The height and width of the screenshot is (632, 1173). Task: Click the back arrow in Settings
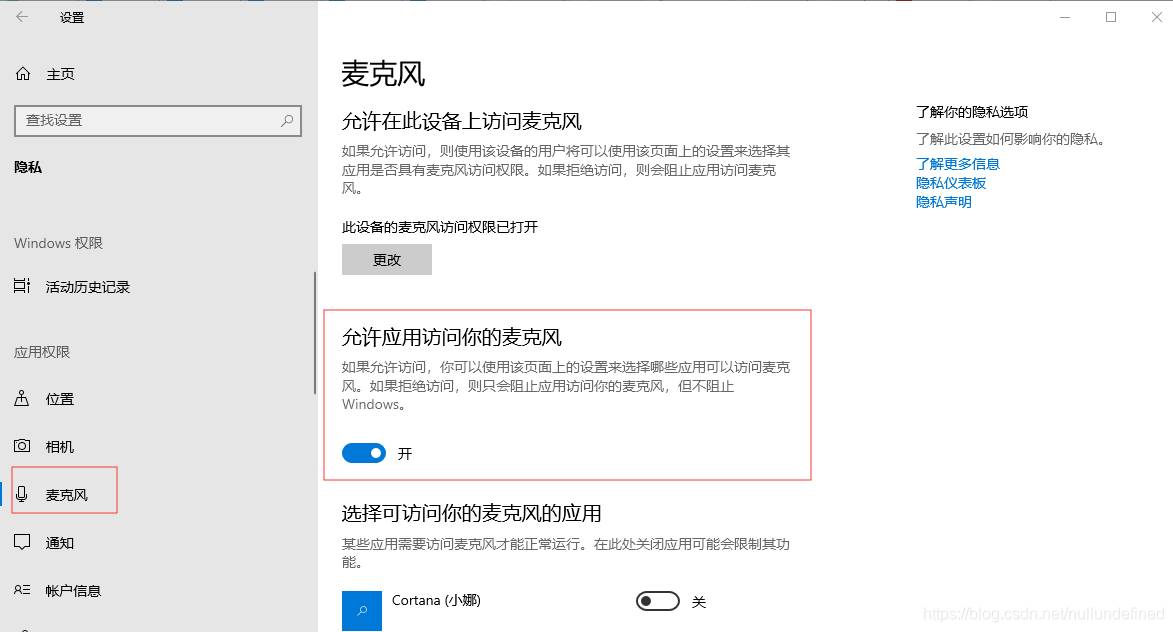(x=22, y=17)
